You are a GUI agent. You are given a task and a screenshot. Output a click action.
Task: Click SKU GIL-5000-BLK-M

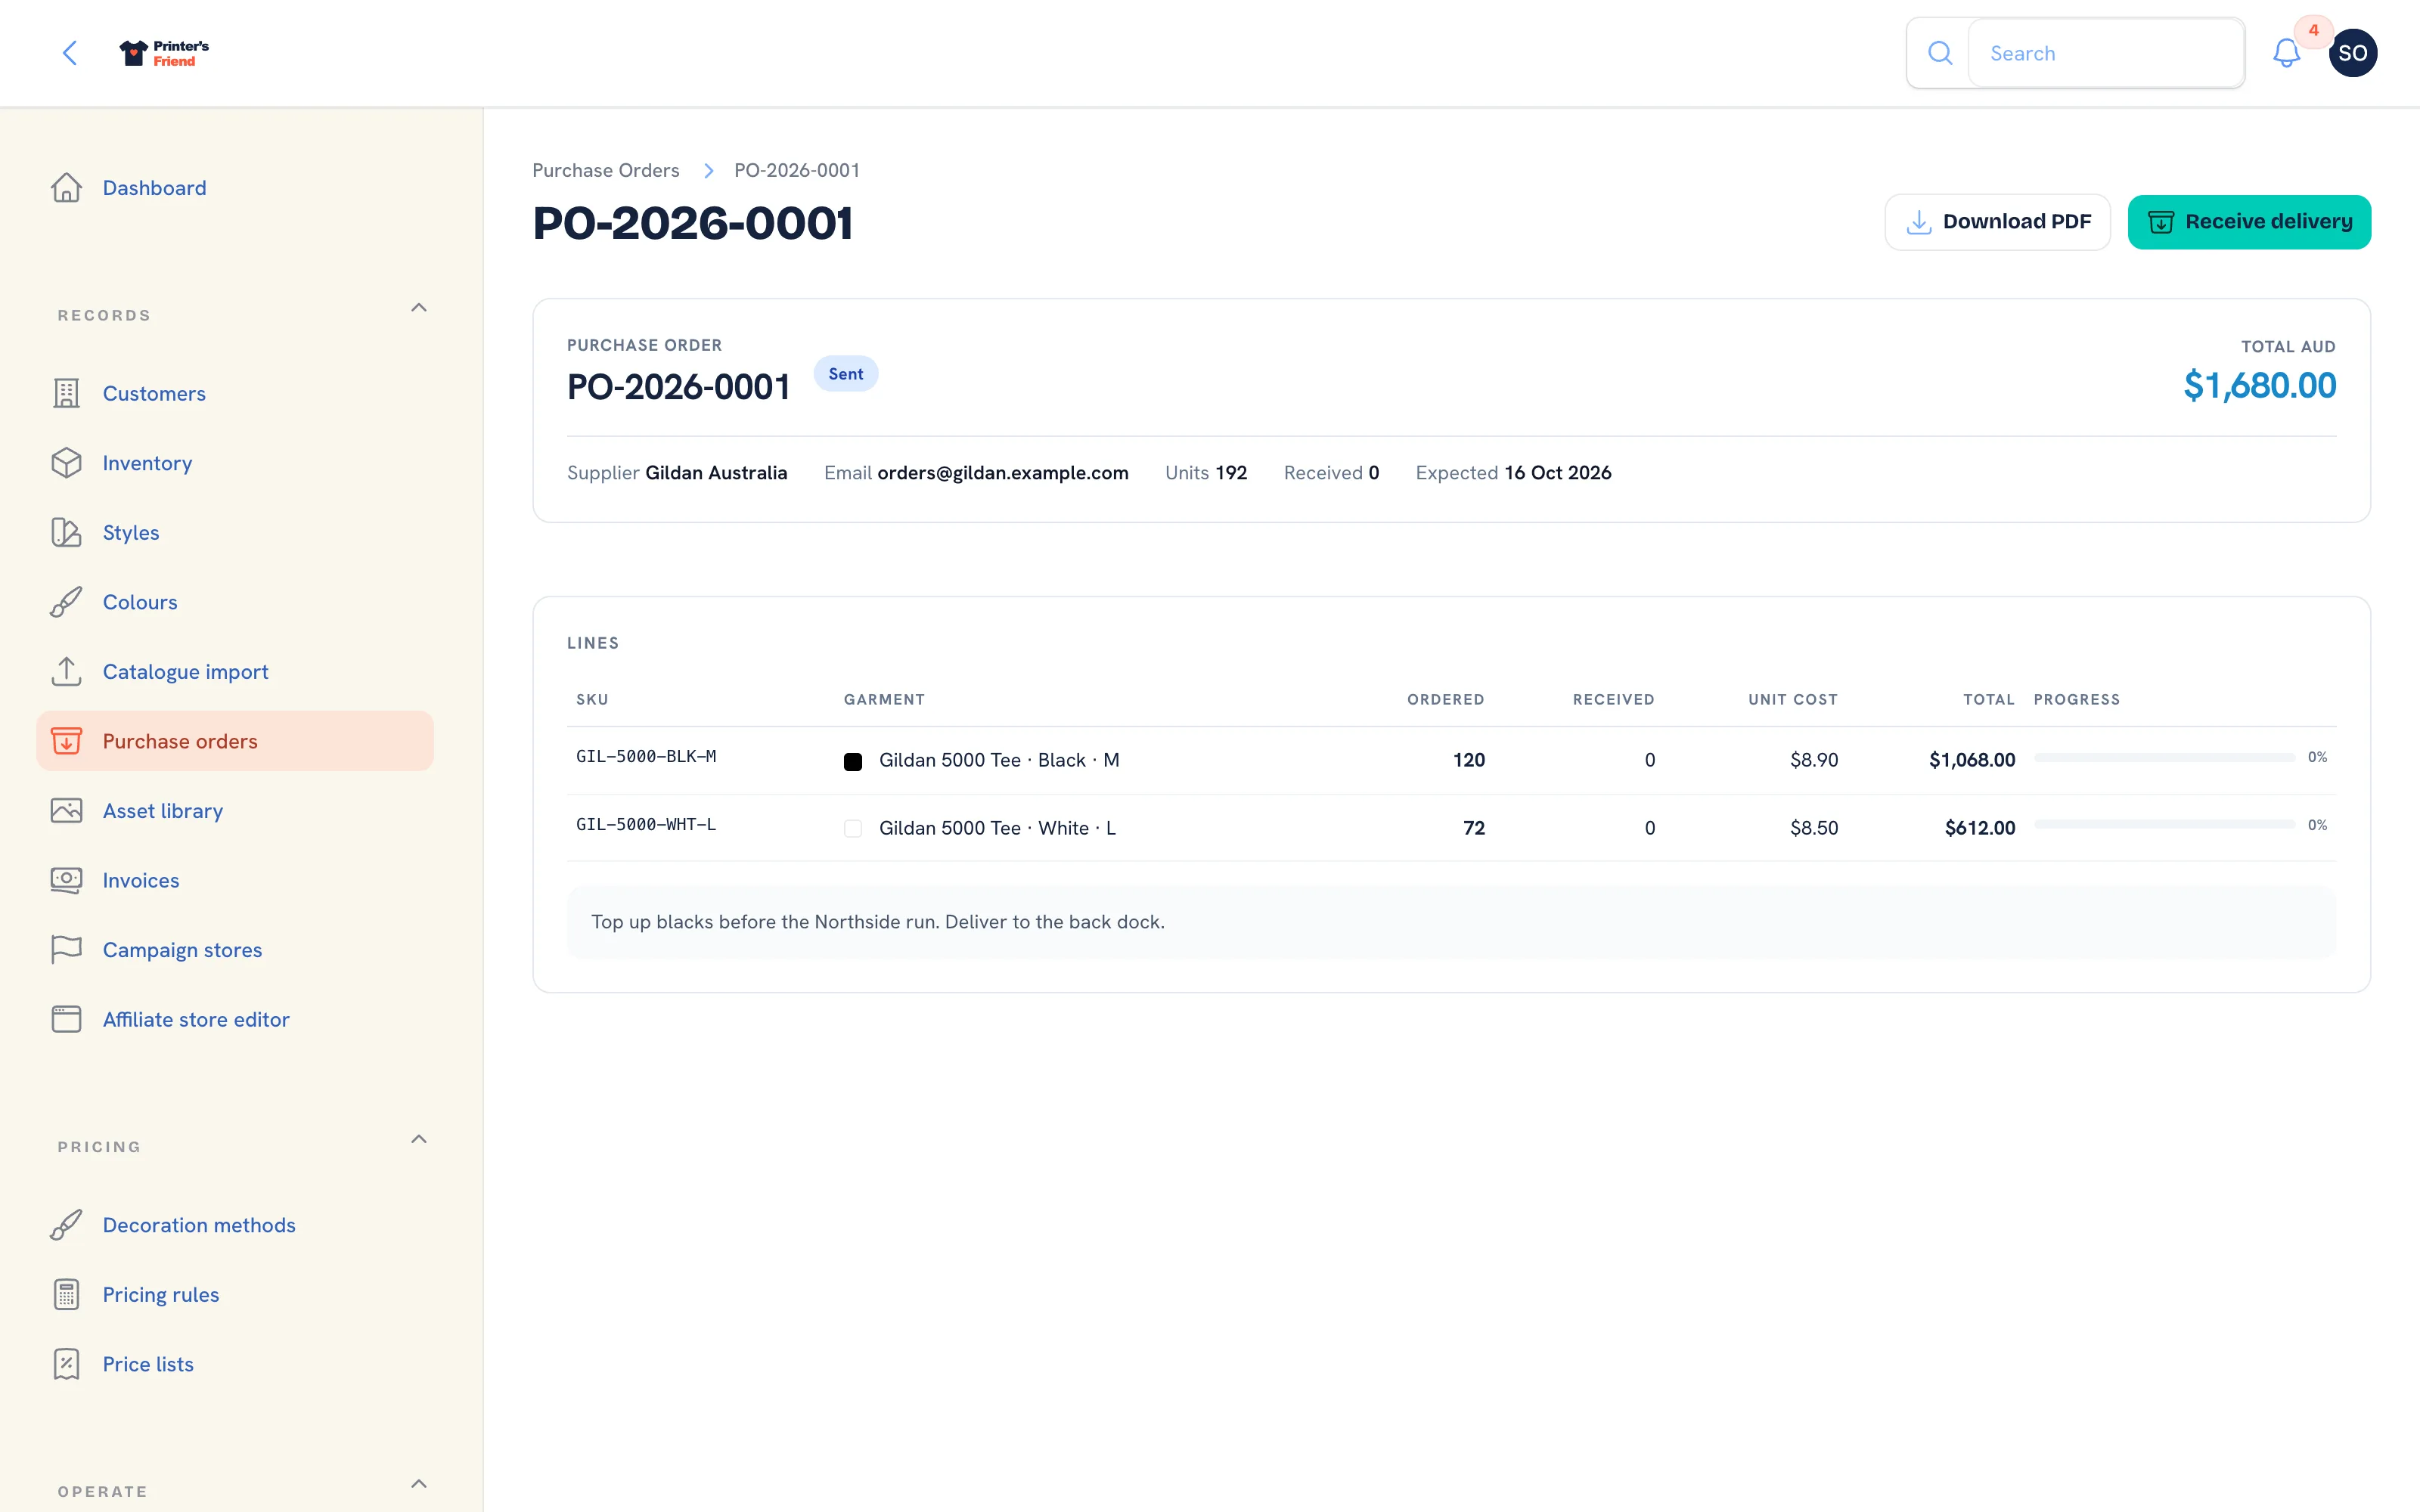click(646, 756)
